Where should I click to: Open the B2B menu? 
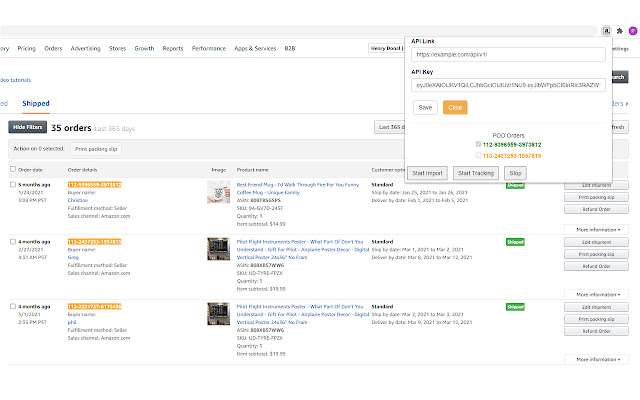[x=290, y=48]
